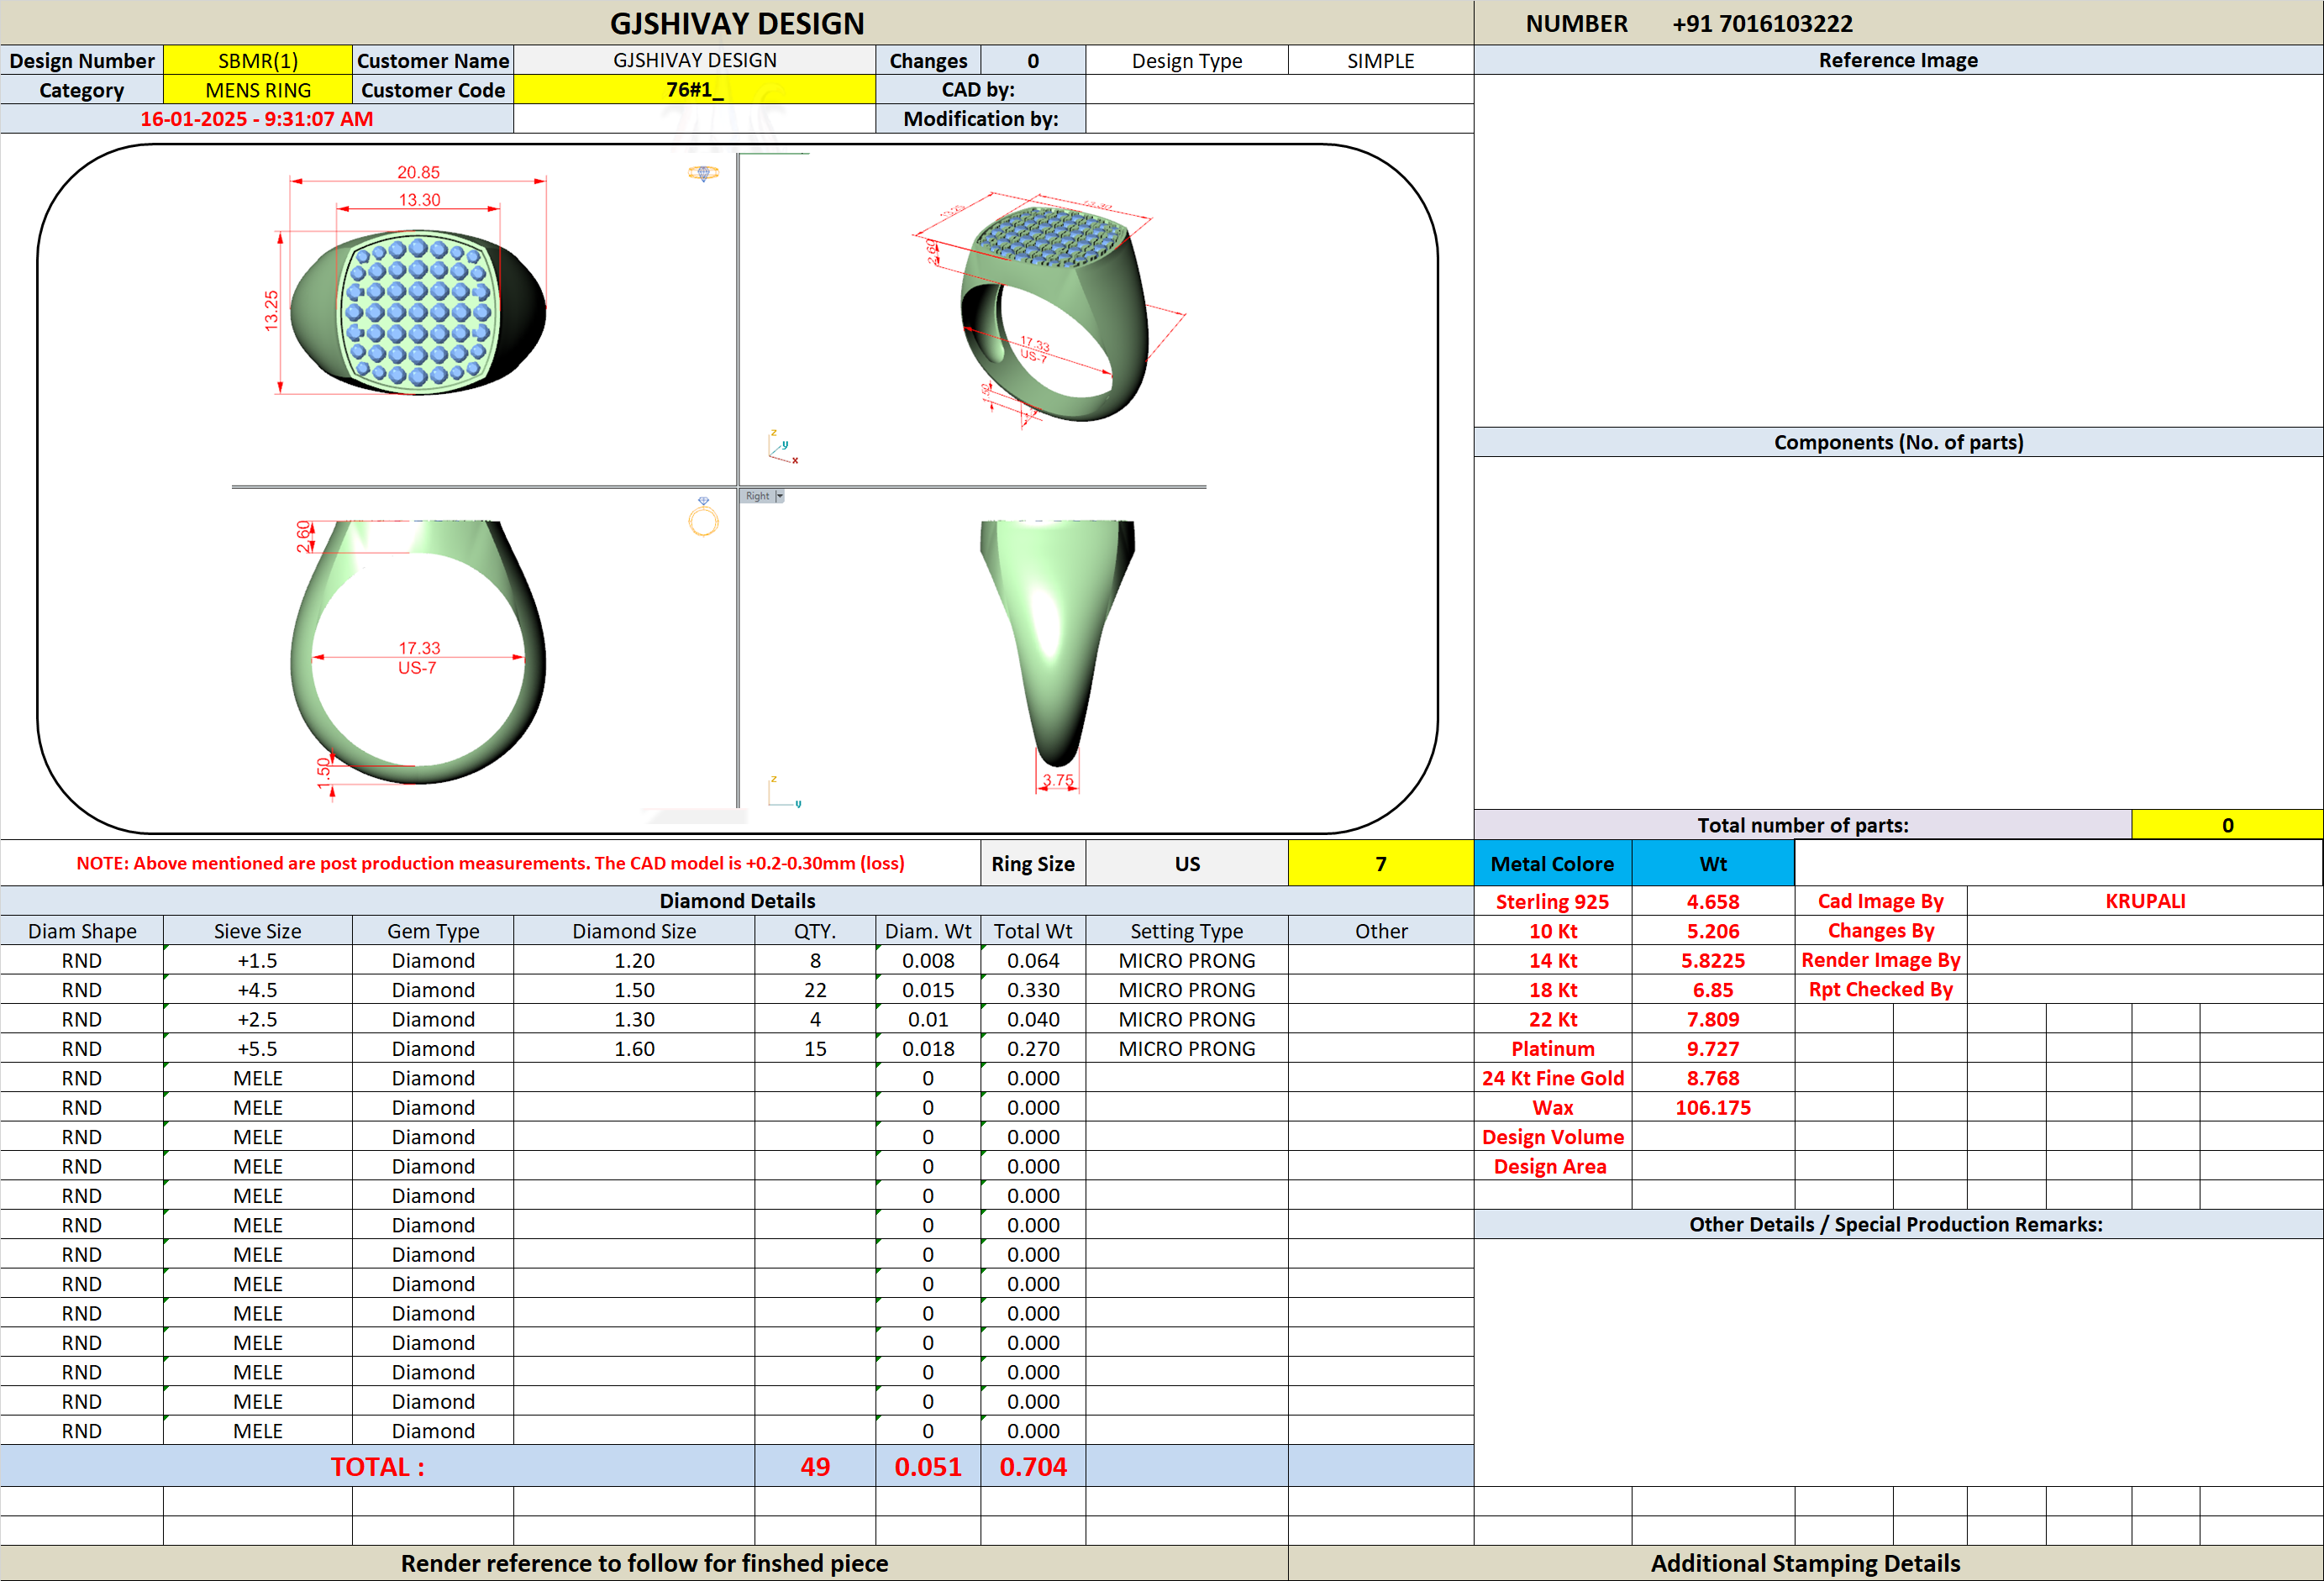This screenshot has width=2324, height=1581.
Task: Click the Right viewport title label
Action: pos(757,496)
